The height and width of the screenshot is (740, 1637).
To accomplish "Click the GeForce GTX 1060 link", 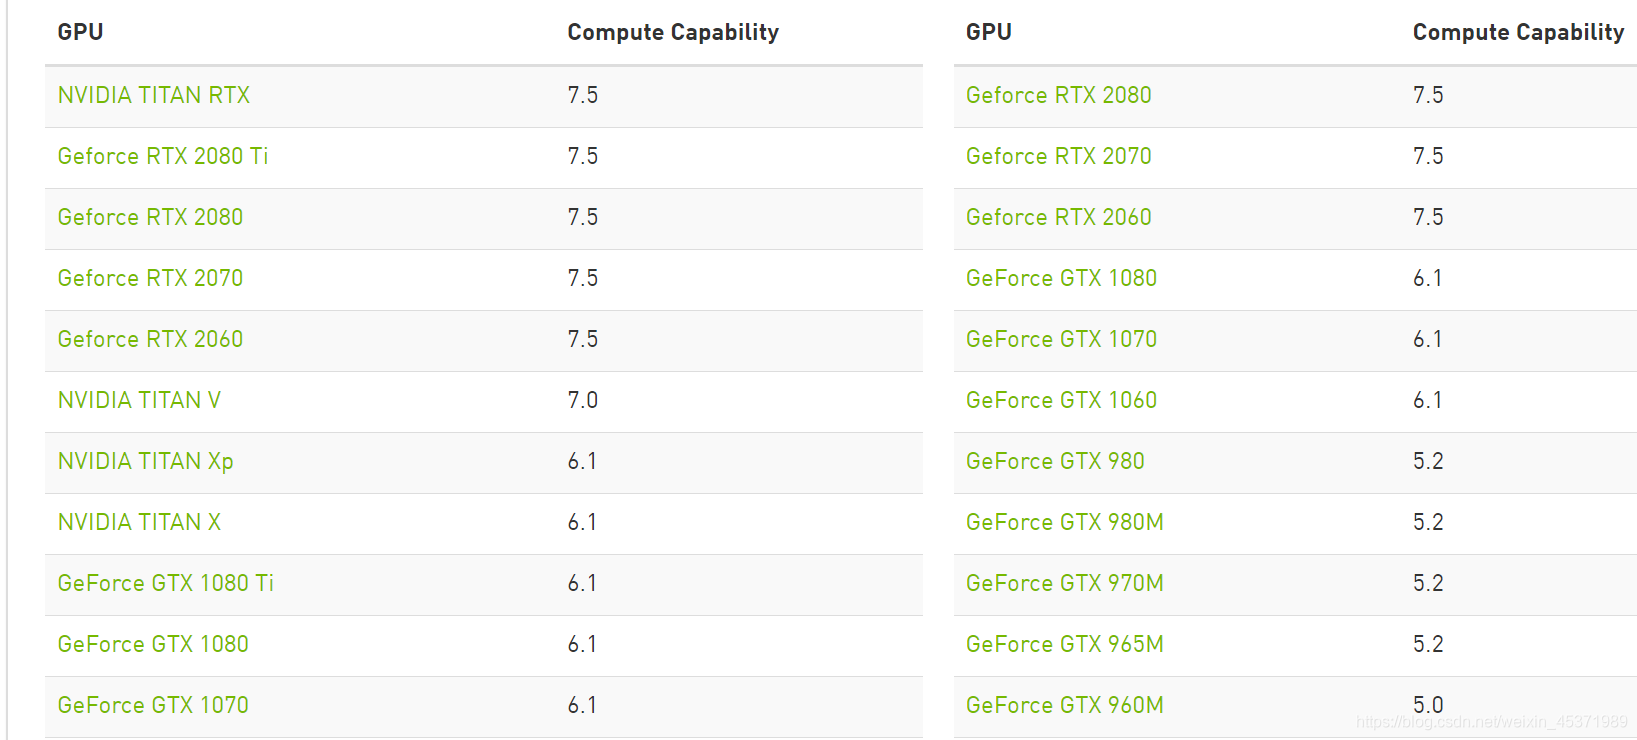I will point(1061,400).
